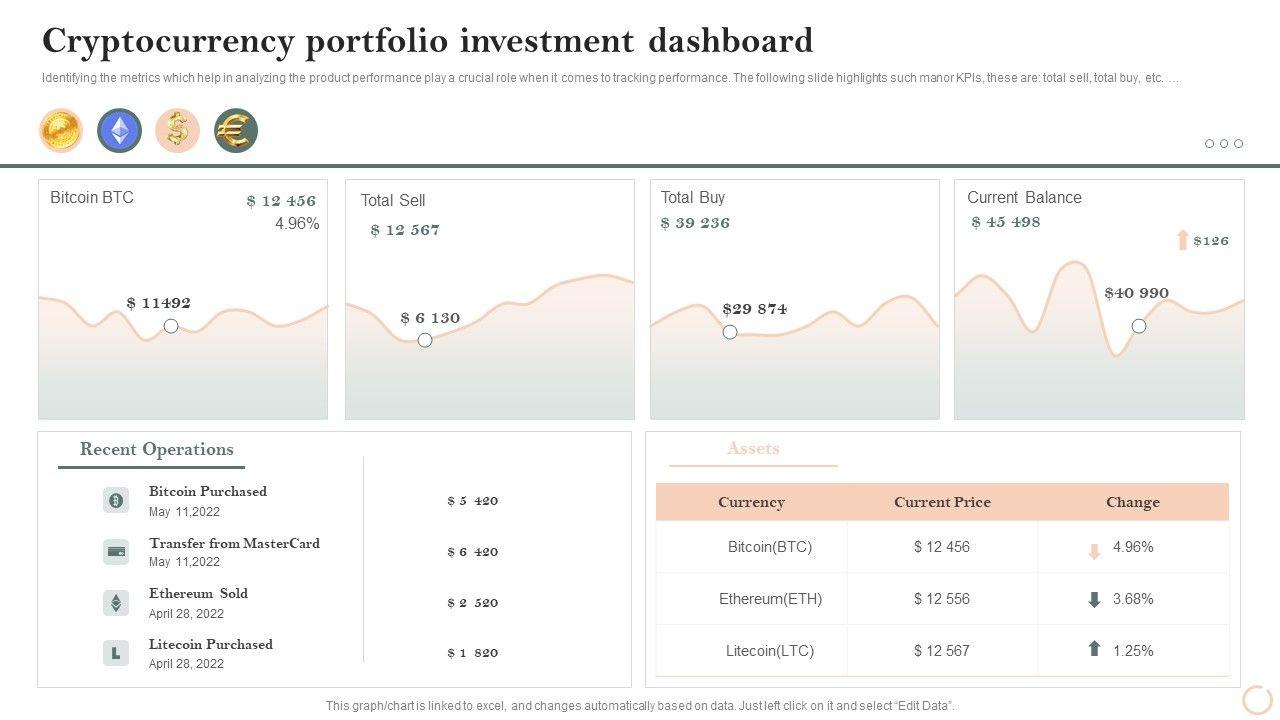Click the Currency column header
The width and height of the screenshot is (1280, 720).
pyautogui.click(x=751, y=502)
